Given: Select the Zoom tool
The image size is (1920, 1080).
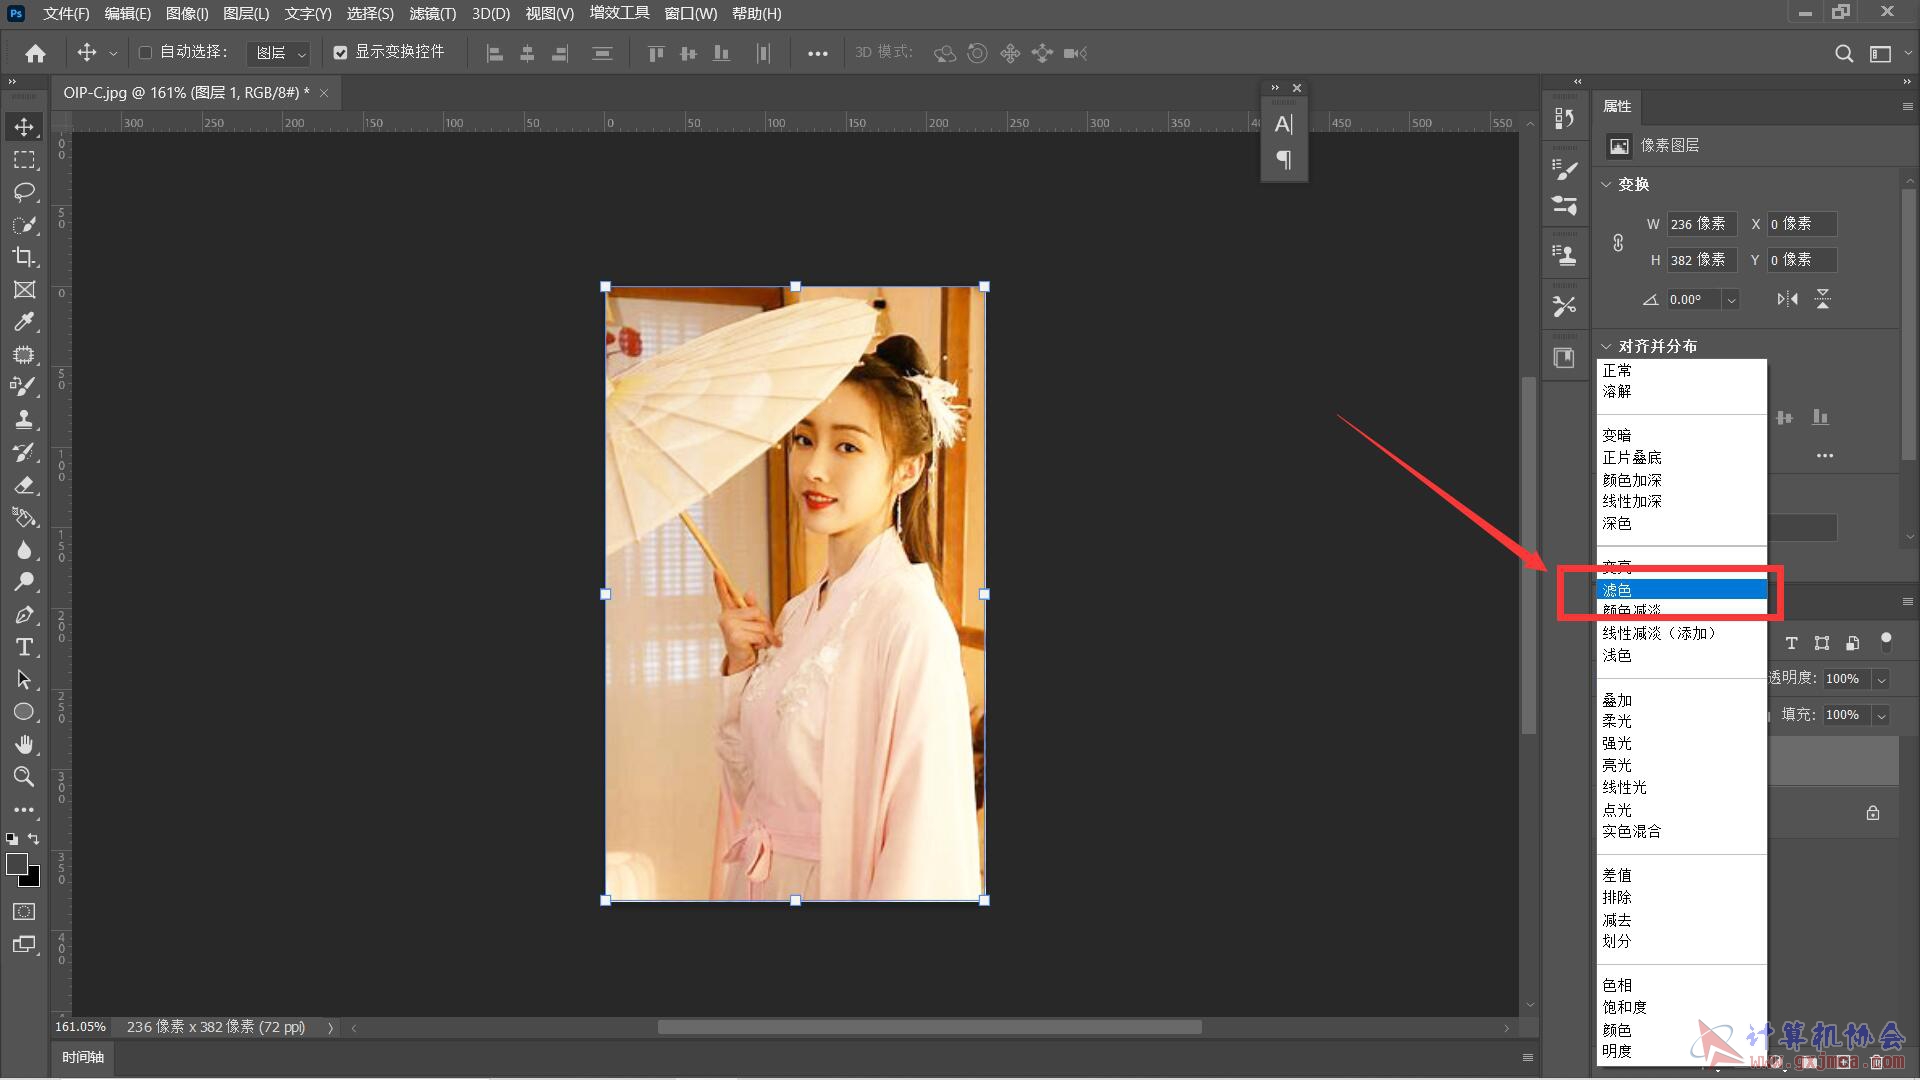Looking at the screenshot, I should click(x=24, y=777).
